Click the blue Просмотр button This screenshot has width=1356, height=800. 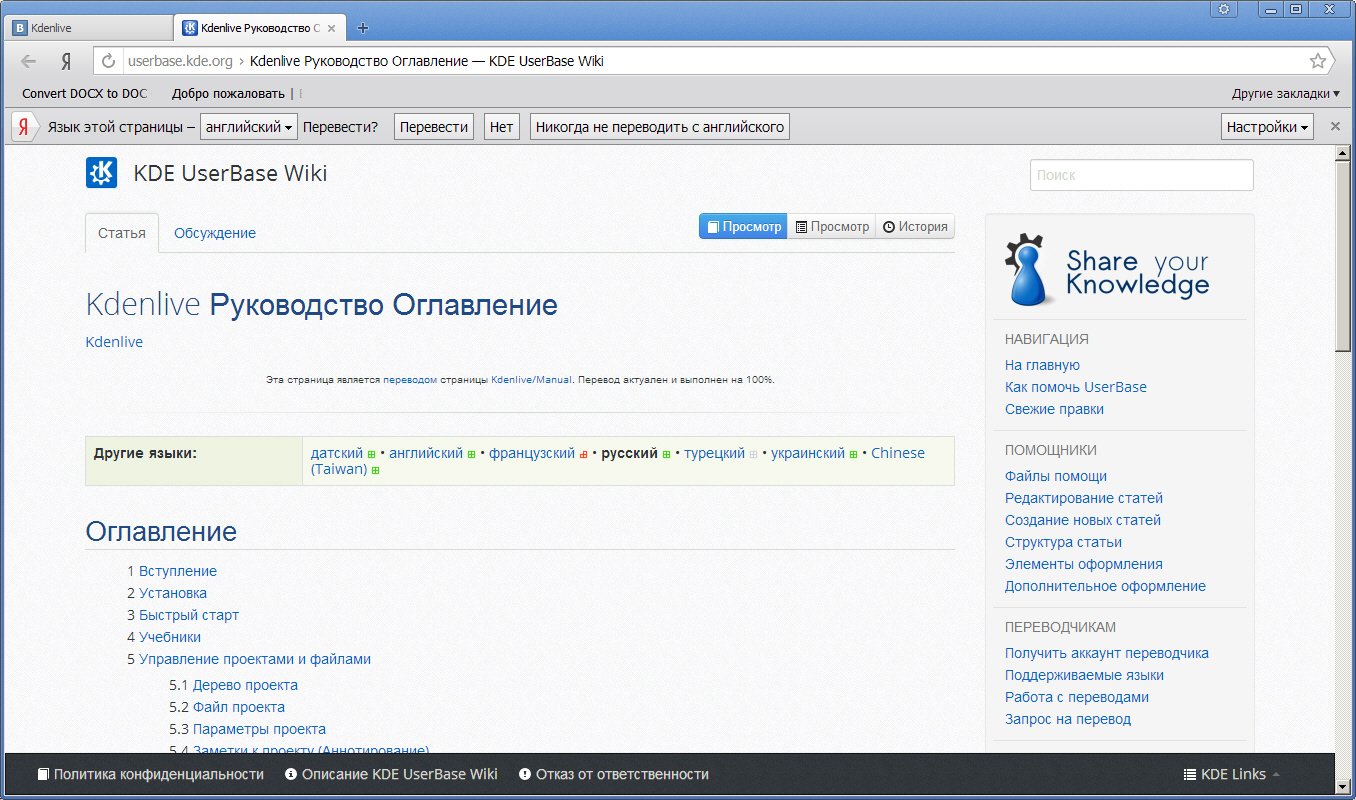coord(743,227)
